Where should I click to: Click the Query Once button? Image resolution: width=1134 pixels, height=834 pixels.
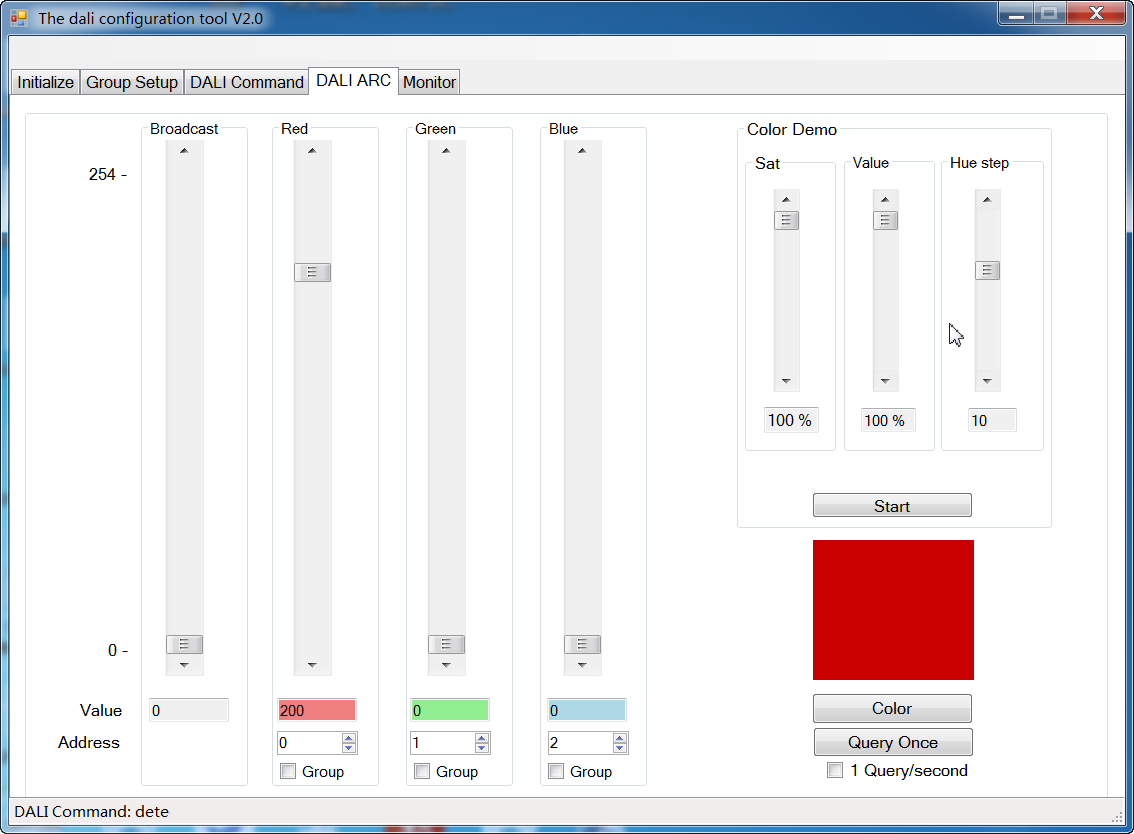892,742
